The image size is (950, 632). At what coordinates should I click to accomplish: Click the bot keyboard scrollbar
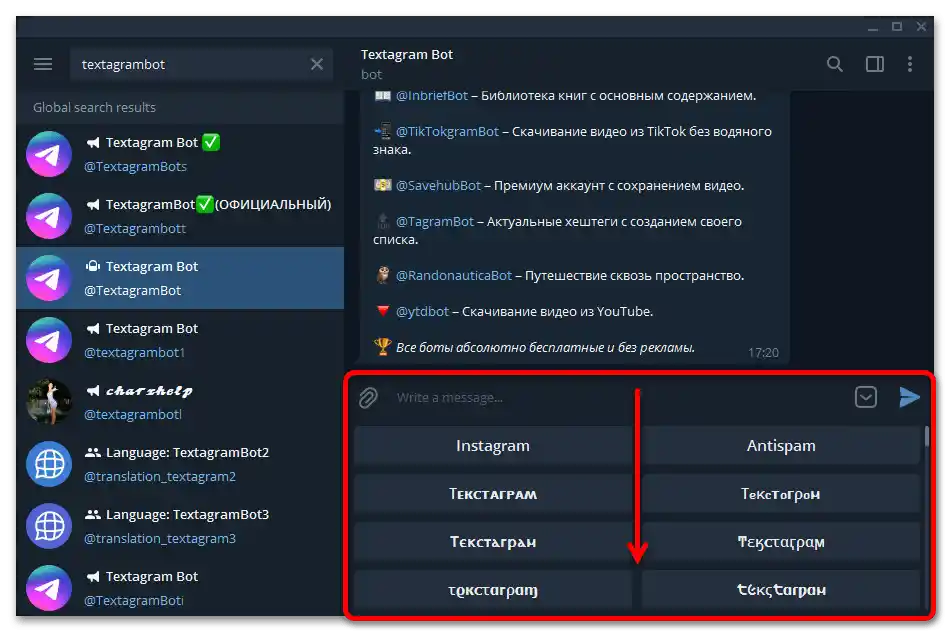pyautogui.click(x=926, y=436)
